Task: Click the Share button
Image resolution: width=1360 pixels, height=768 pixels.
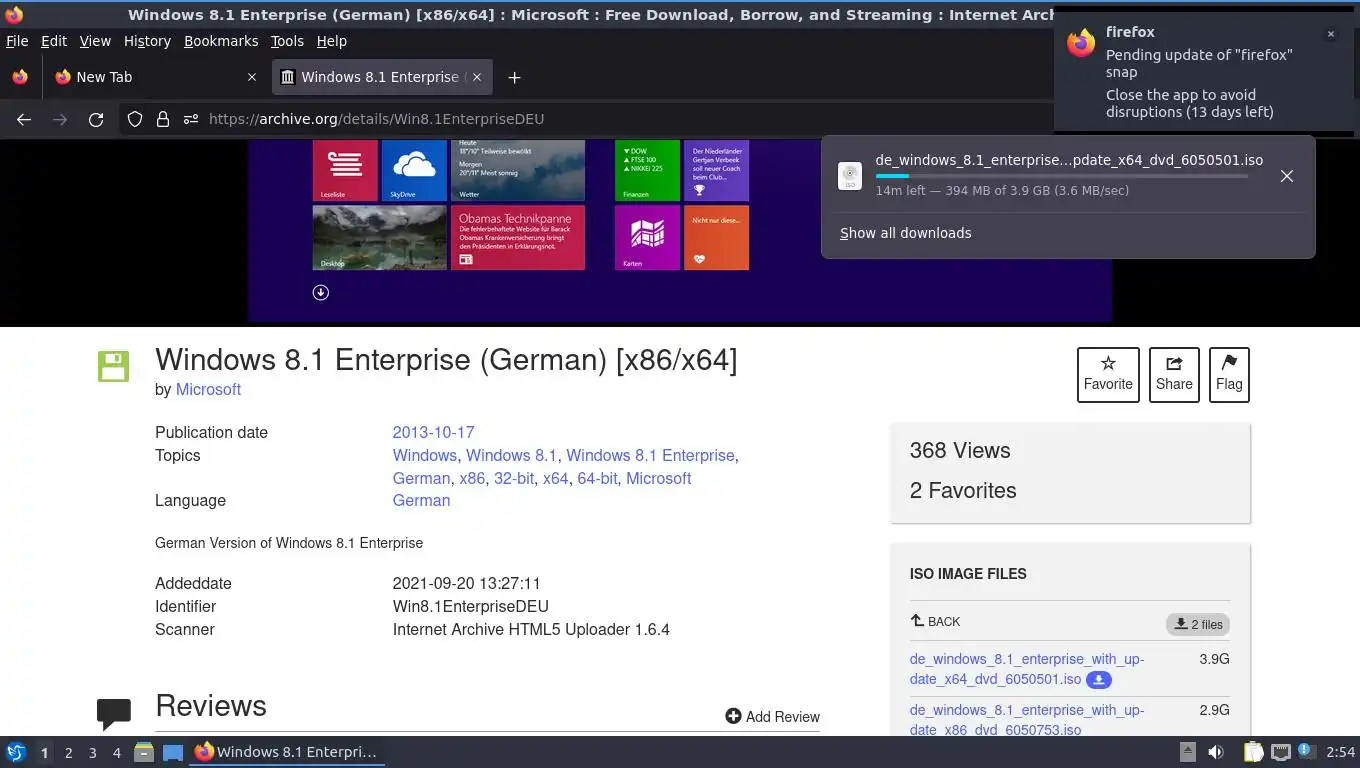Action: tap(1174, 375)
